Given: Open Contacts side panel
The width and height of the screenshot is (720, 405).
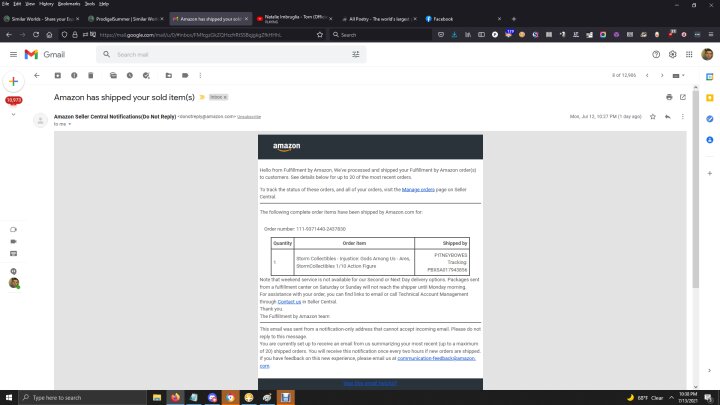Looking at the screenshot, I should click(709, 140).
